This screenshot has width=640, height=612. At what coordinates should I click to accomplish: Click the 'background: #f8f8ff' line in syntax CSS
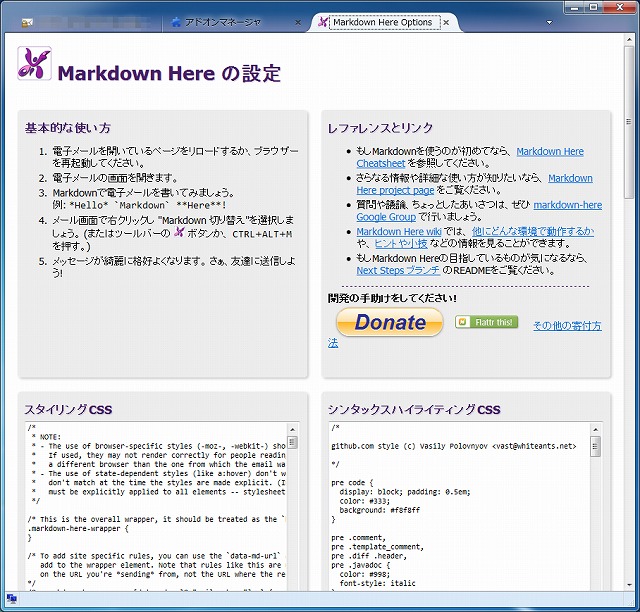tap(379, 510)
